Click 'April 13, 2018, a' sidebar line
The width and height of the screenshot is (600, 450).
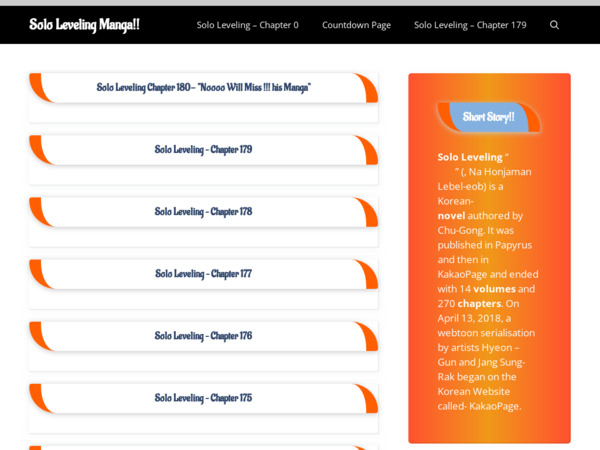[x=474, y=318]
